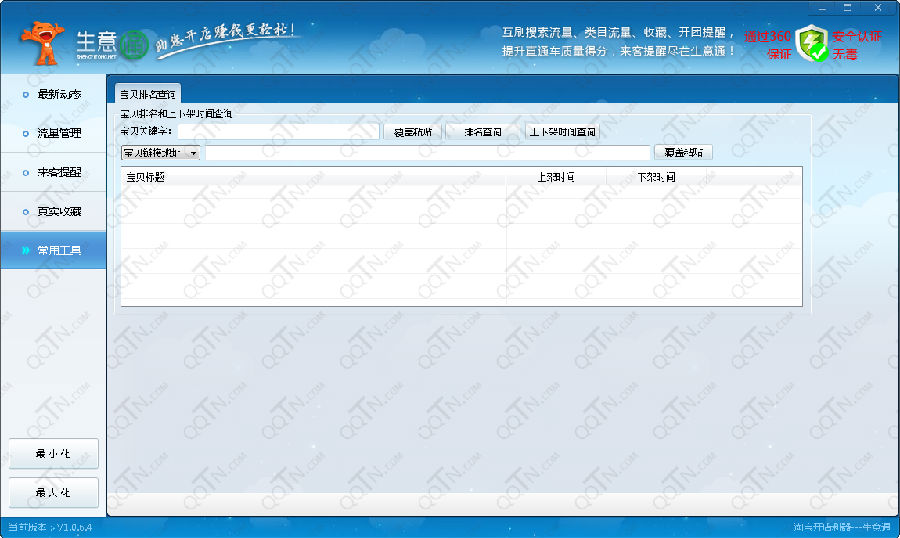The width and height of the screenshot is (900, 538).
Task: Focus the 宝贝关键字 input field
Action: coord(279,131)
